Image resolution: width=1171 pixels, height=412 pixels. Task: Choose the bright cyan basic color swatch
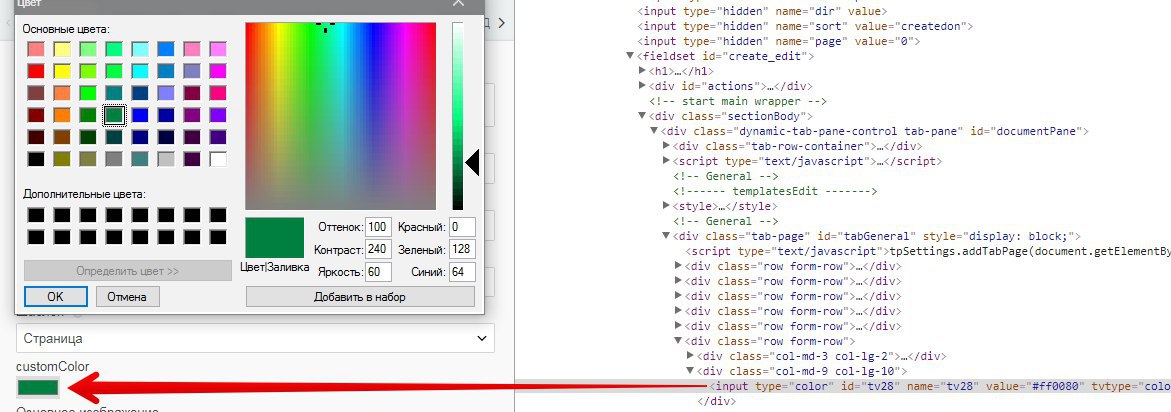[x=140, y=71]
